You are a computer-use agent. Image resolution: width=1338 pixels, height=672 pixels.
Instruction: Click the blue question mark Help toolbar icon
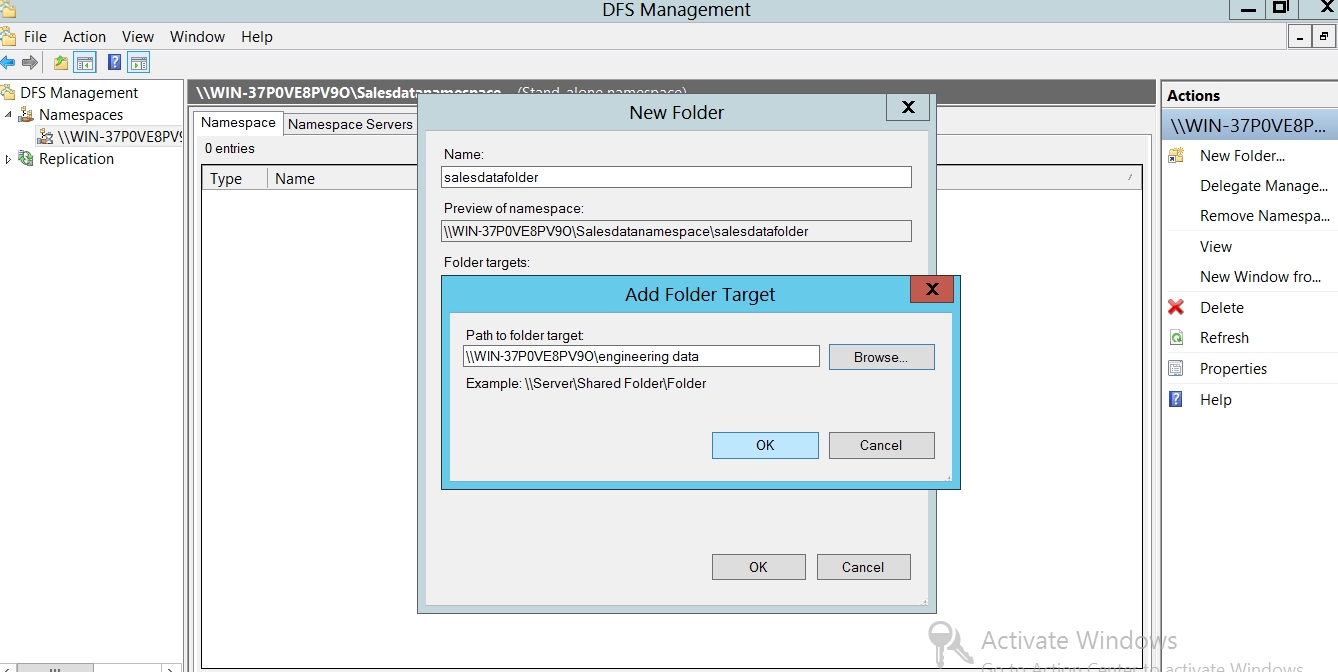click(x=114, y=63)
